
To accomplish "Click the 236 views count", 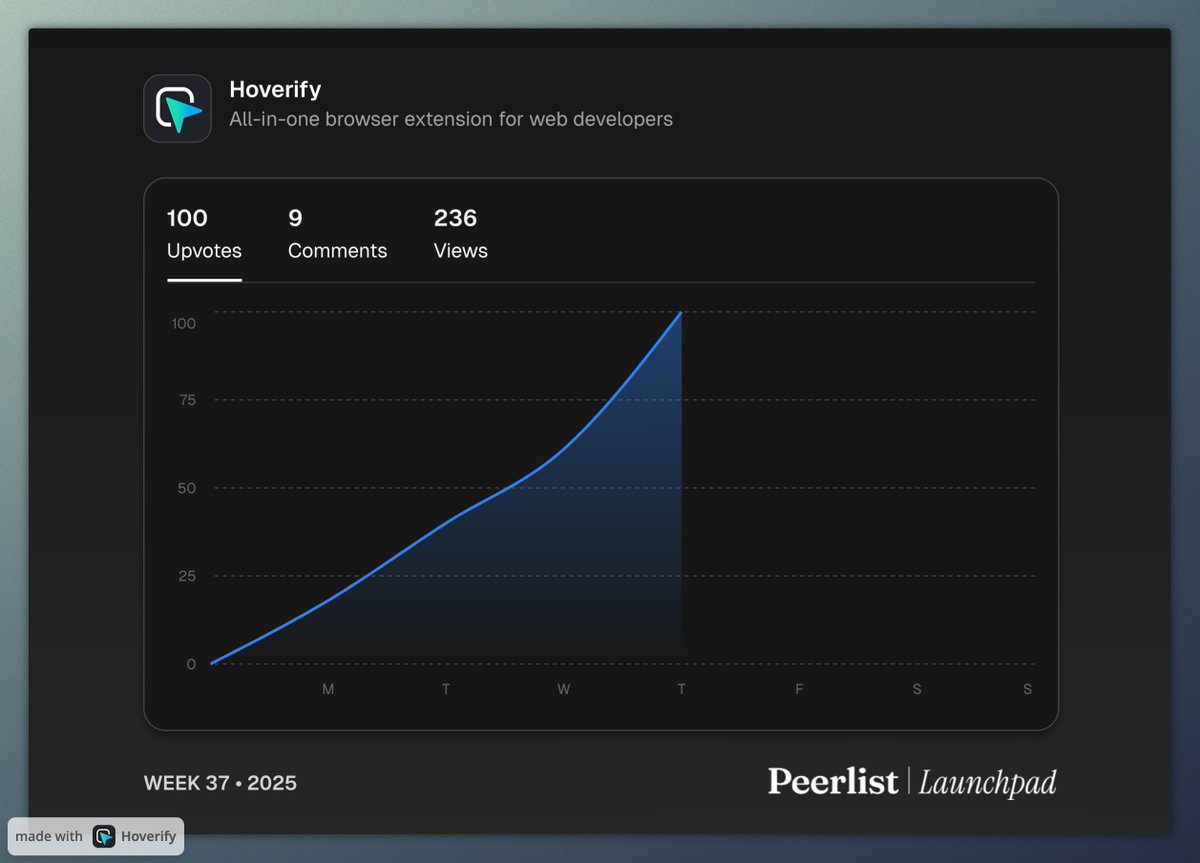I will 455,218.
